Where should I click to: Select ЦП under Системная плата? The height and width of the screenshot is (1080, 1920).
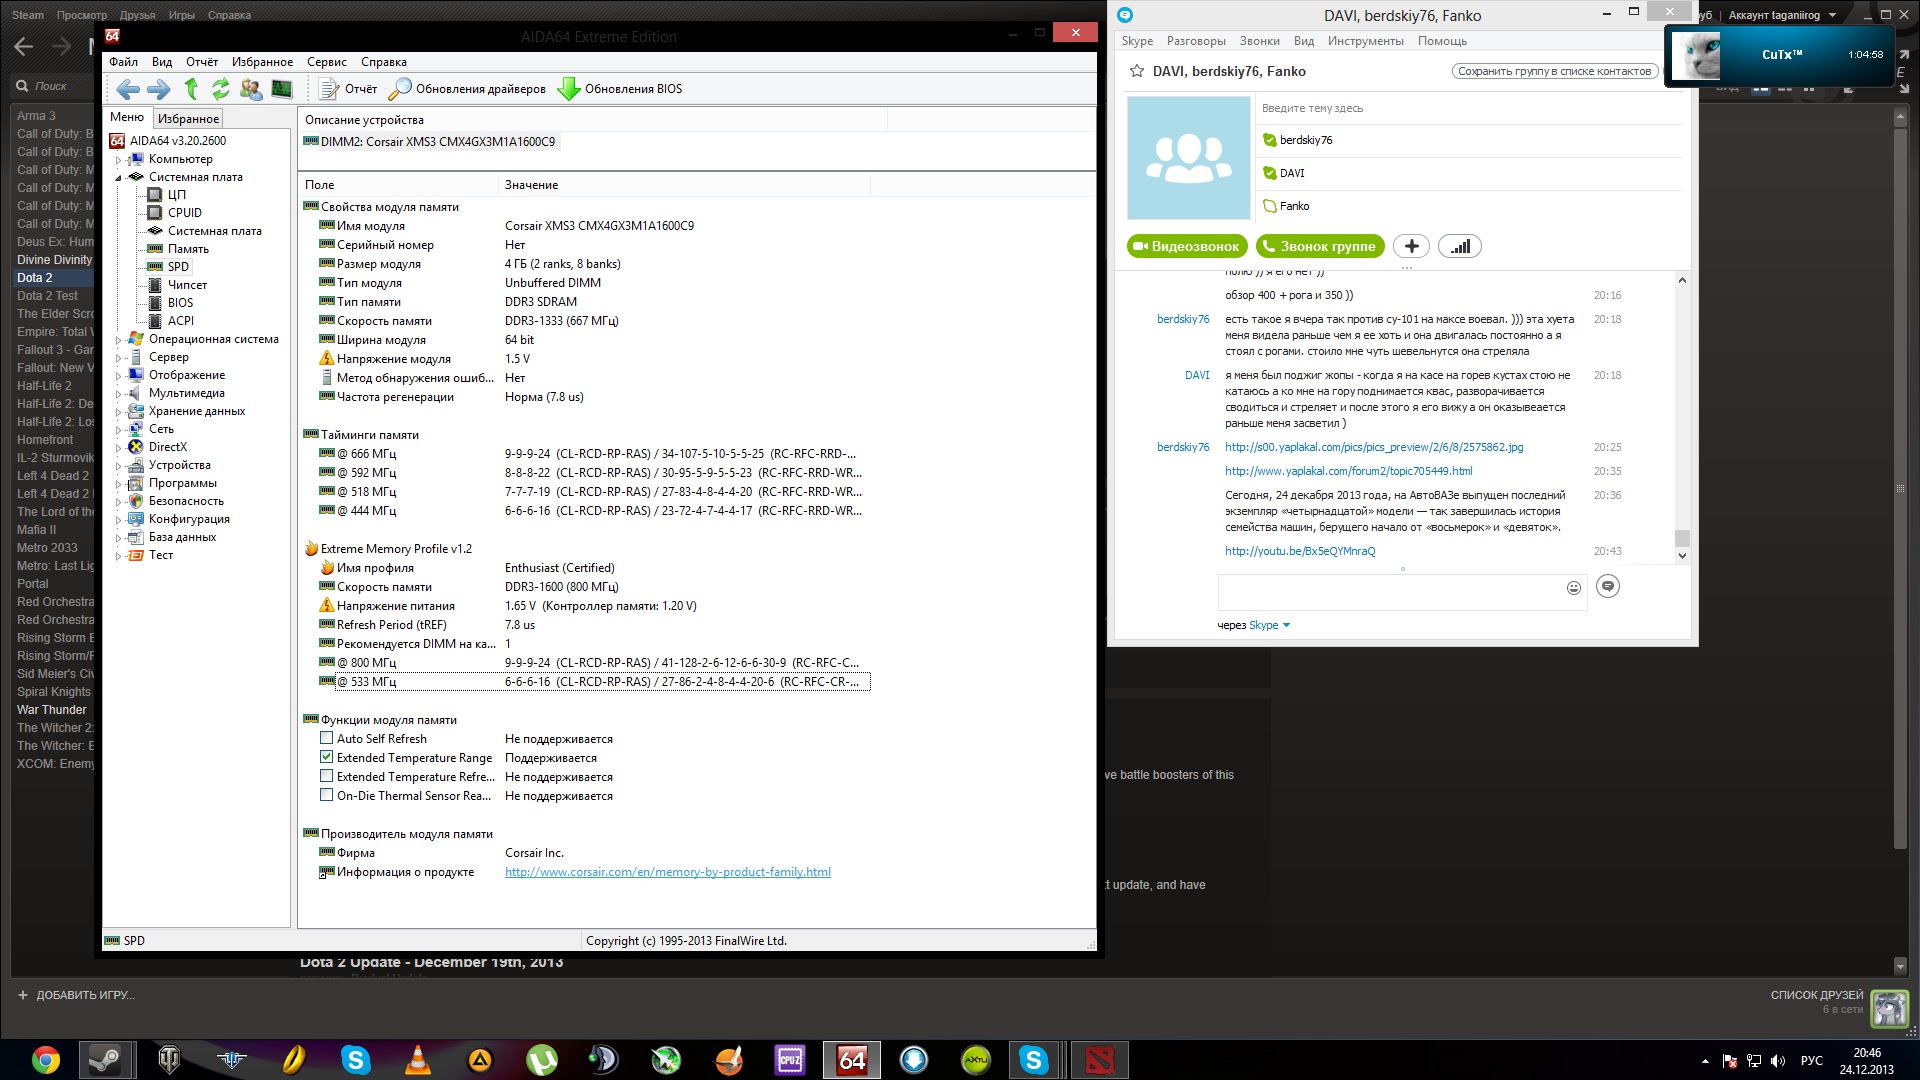tap(176, 195)
